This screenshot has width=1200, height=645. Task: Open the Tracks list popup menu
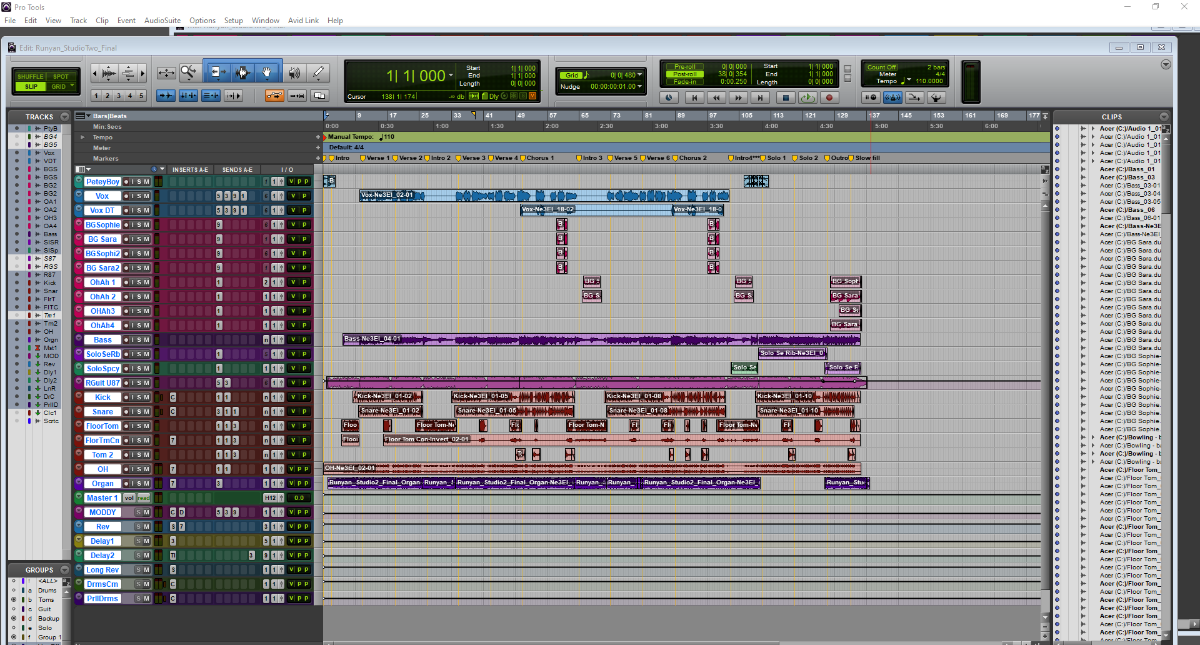pyautogui.click(x=64, y=117)
